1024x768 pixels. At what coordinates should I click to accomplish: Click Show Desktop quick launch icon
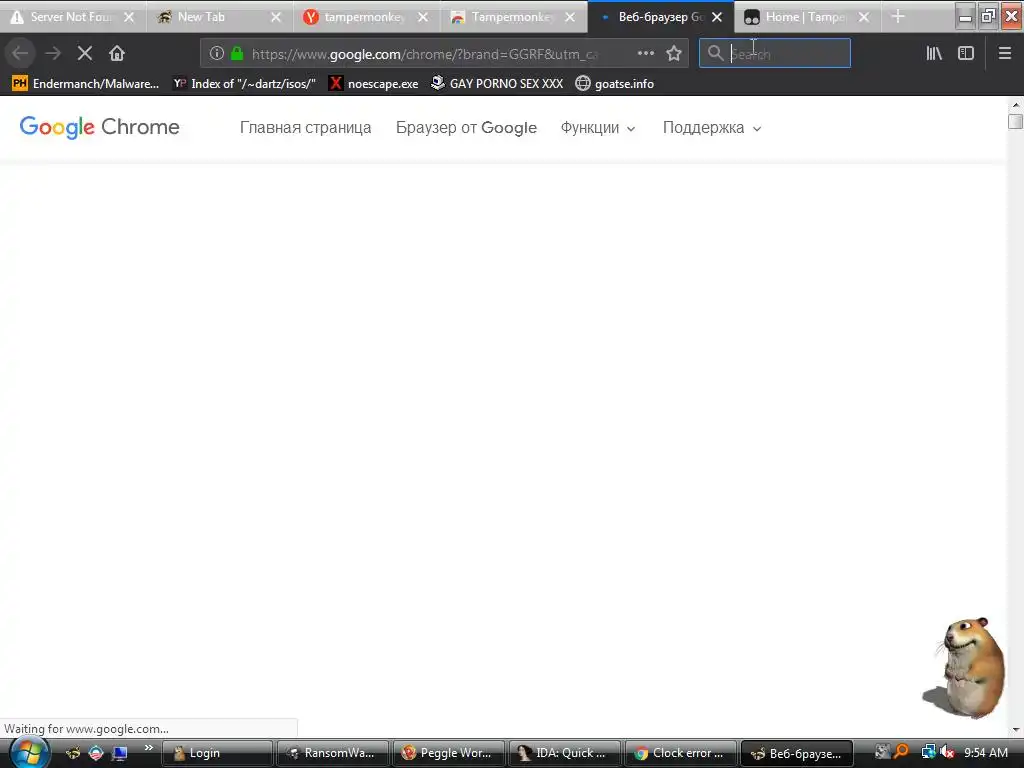[x=119, y=753]
